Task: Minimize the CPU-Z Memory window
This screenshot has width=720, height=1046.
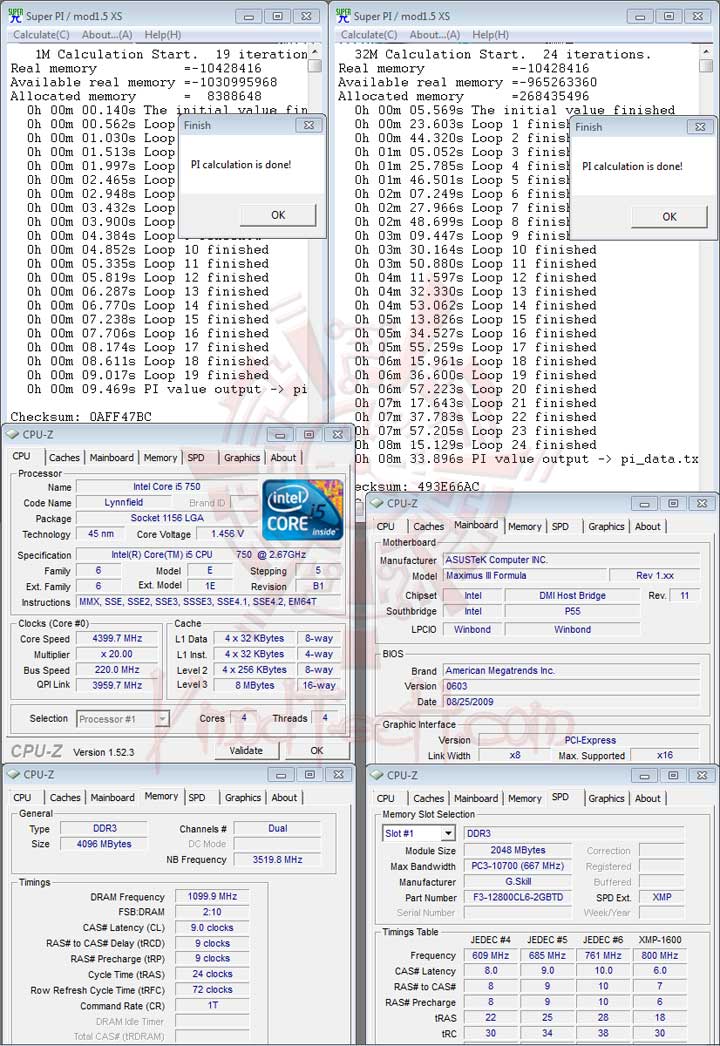Action: [x=282, y=774]
